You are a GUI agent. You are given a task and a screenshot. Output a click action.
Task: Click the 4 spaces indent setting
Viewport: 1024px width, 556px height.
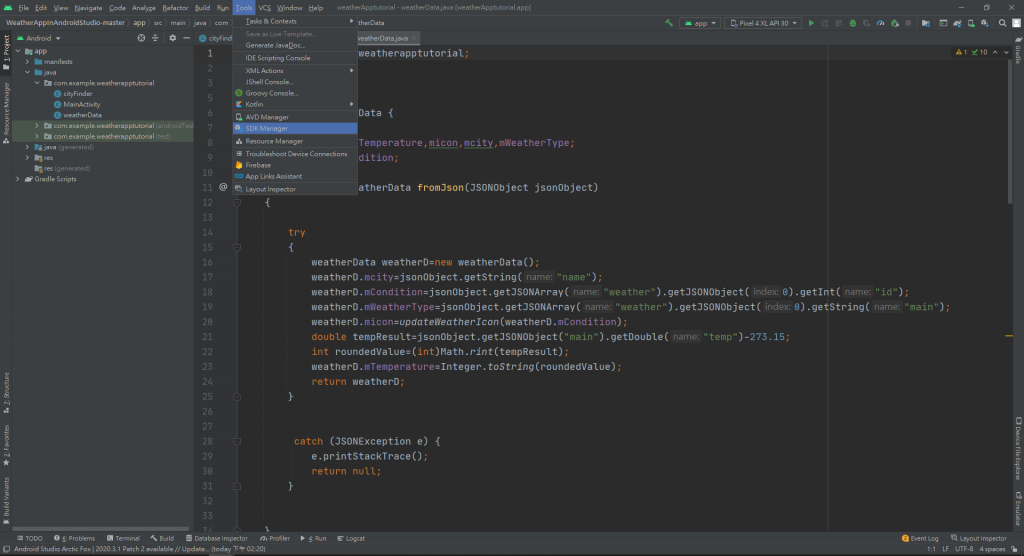pos(991,549)
